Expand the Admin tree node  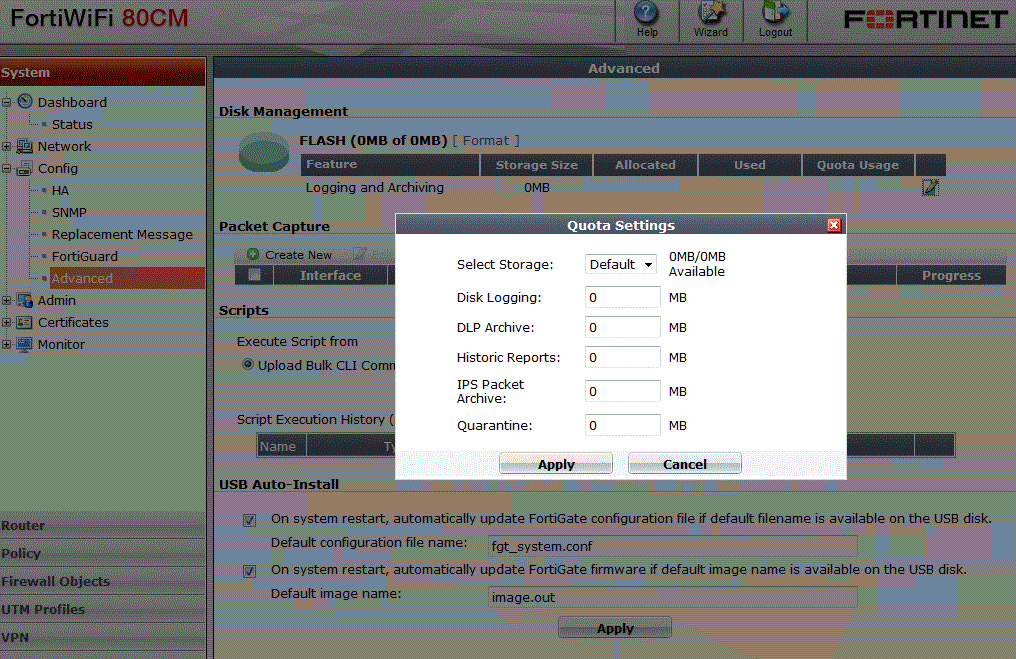(6, 301)
